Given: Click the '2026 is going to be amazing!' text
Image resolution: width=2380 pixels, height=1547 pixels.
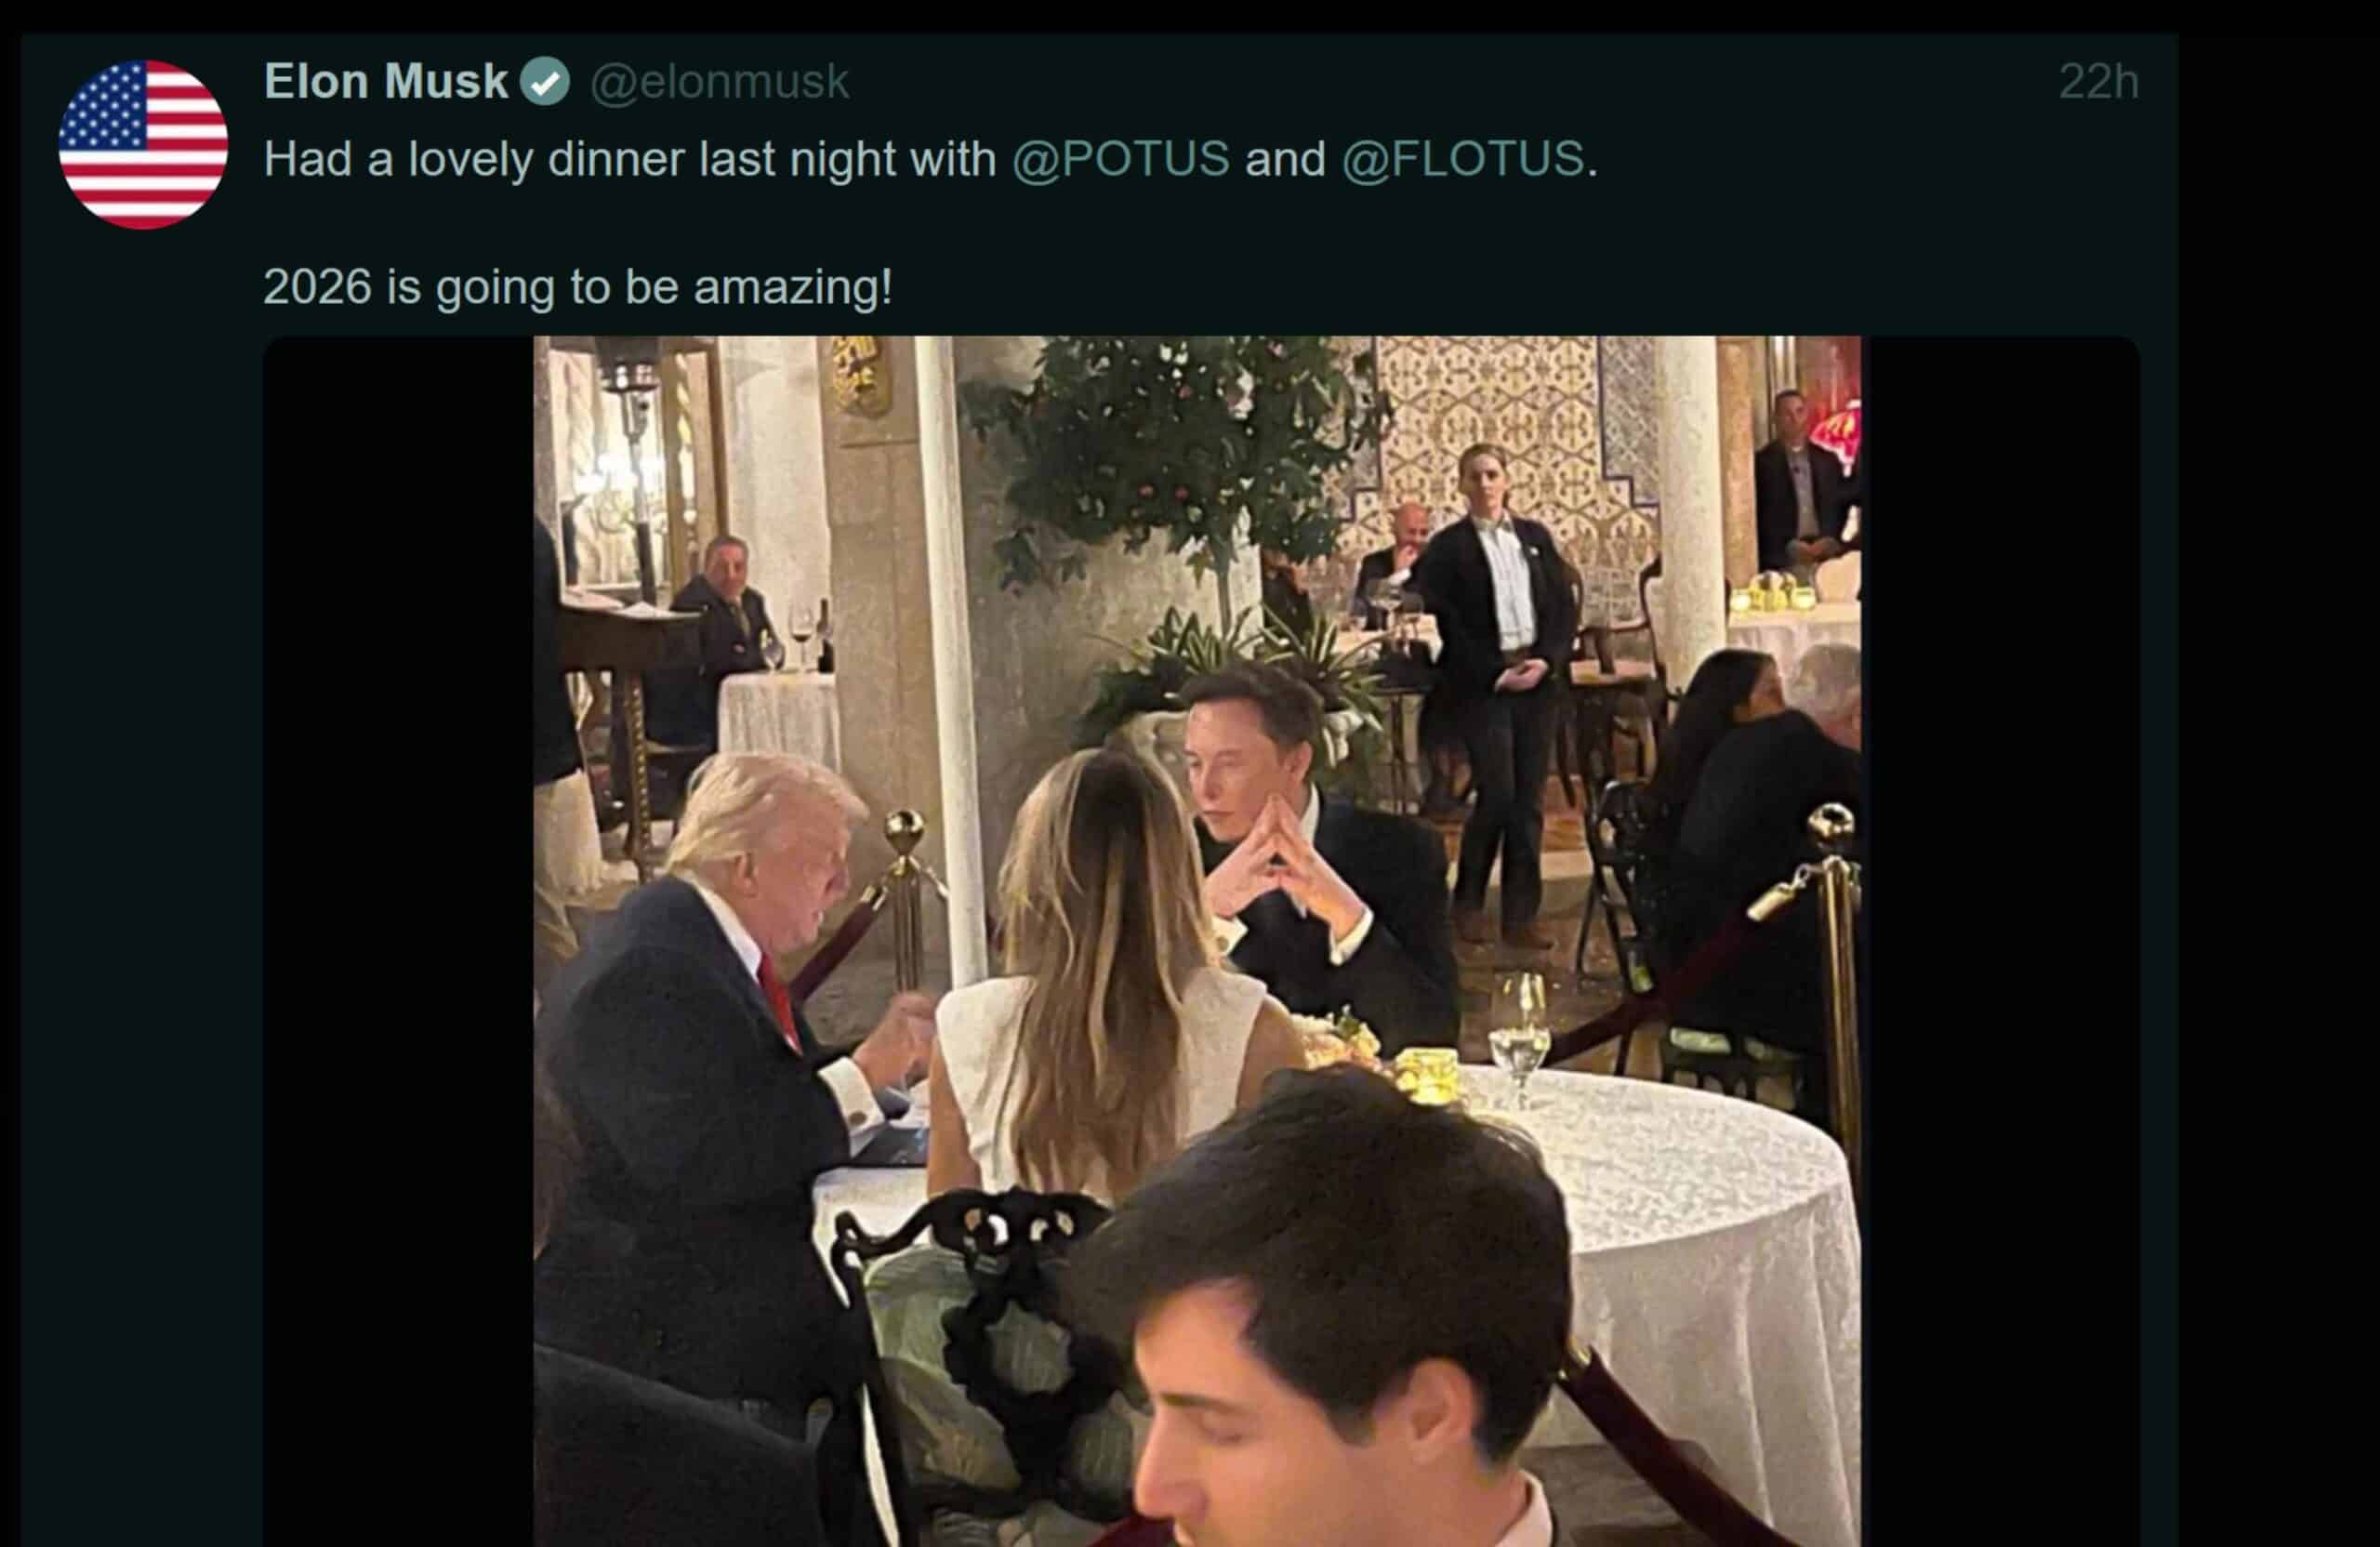Looking at the screenshot, I should pyautogui.click(x=577, y=287).
